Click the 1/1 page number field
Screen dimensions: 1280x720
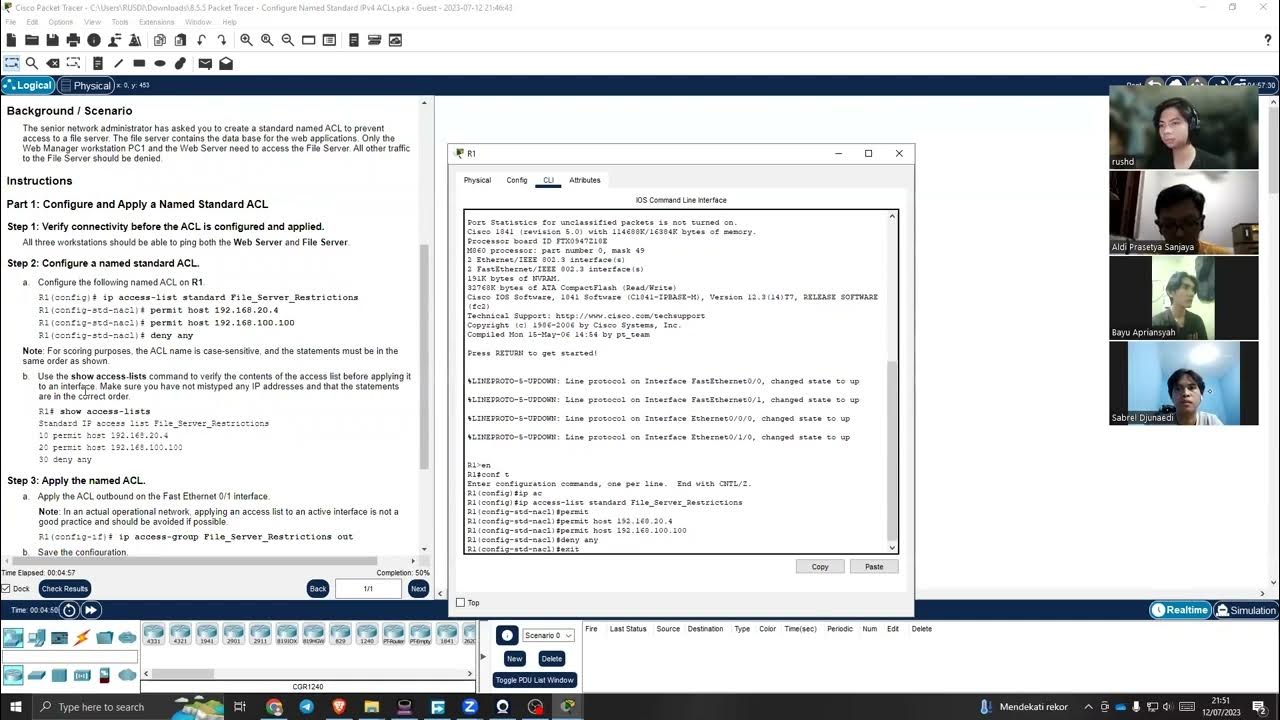(x=368, y=588)
